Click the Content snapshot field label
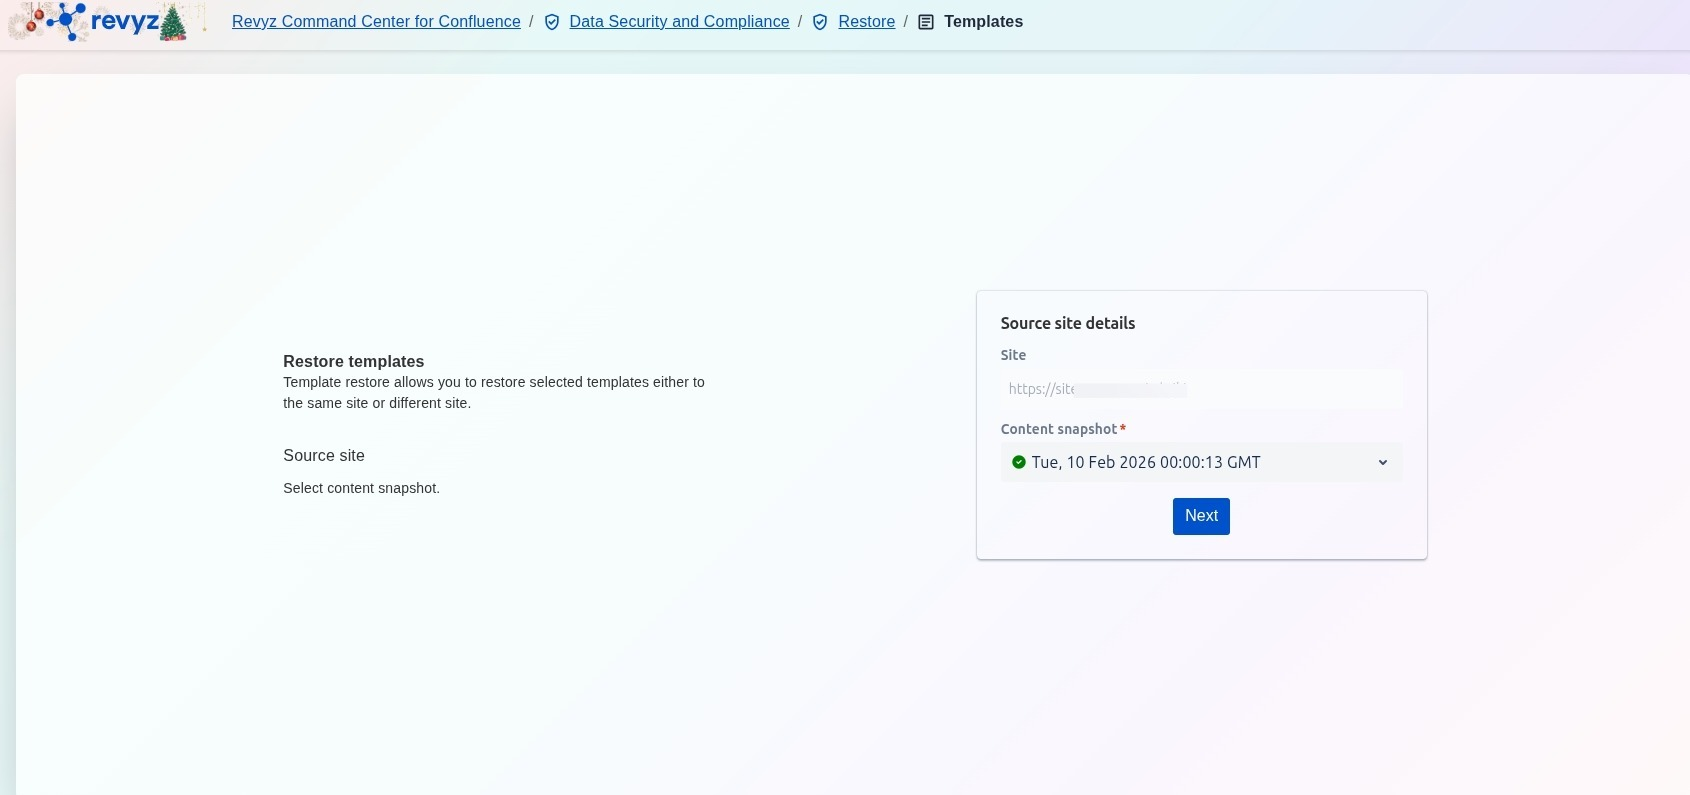 click(x=1058, y=429)
